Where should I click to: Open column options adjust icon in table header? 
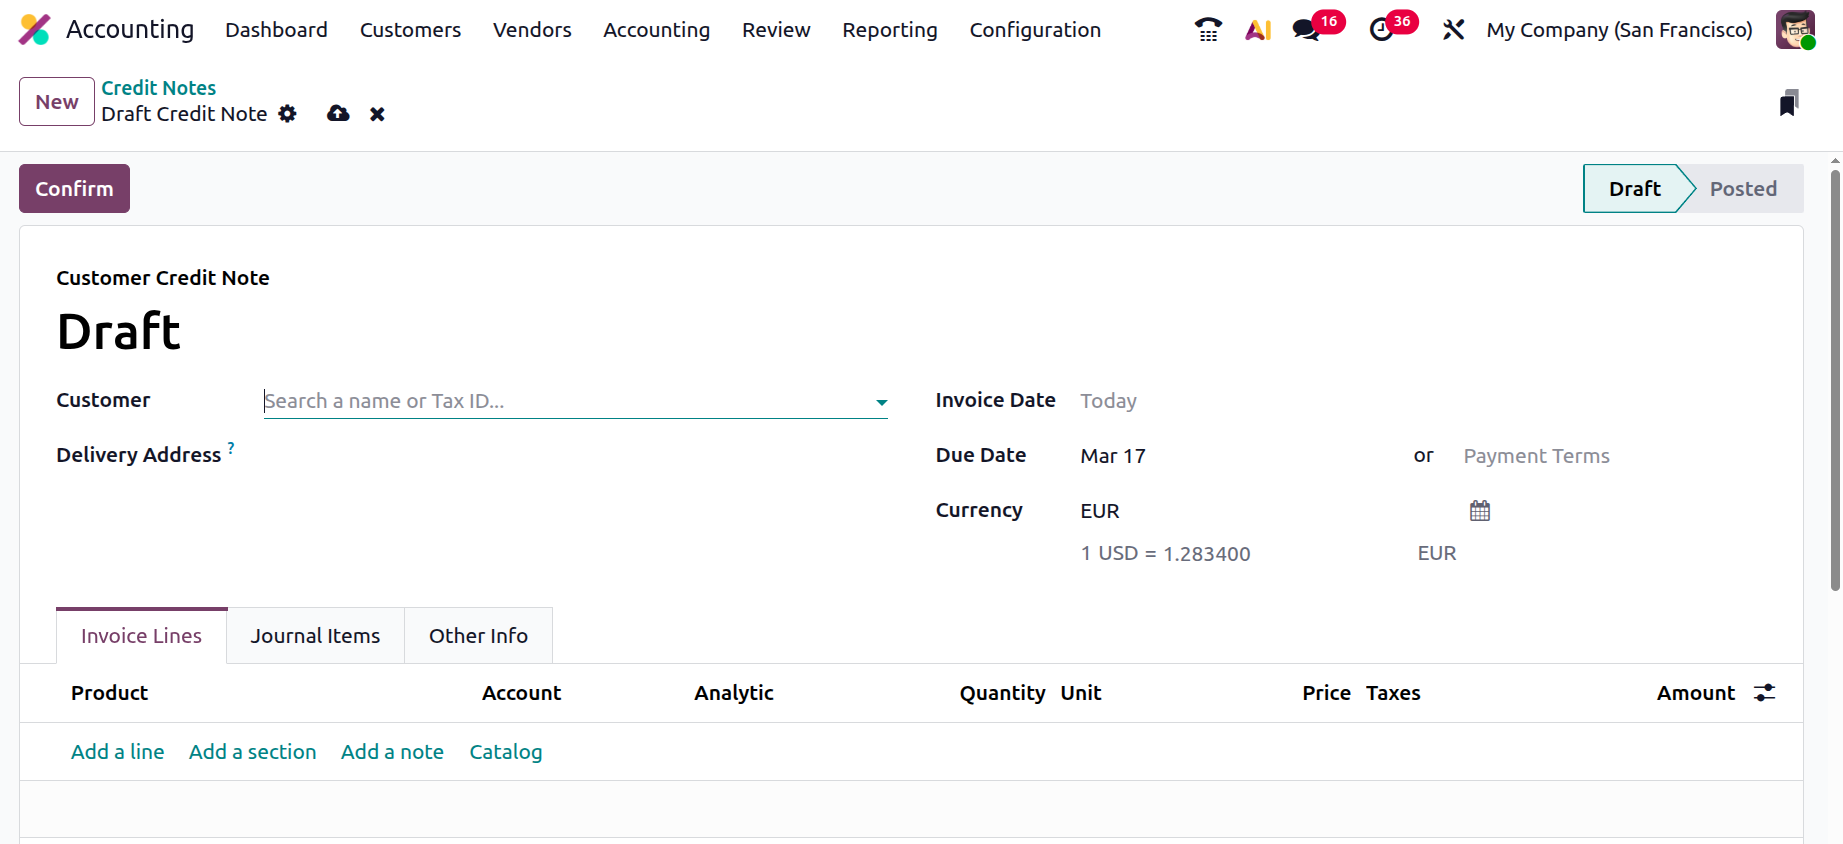1765,693
